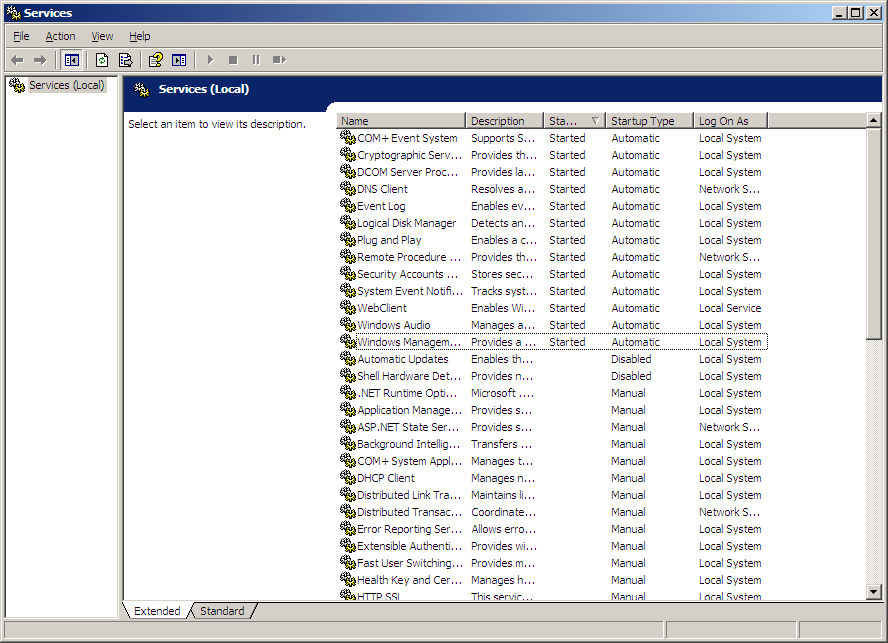Click the vertical scrollbar thumb
The height and width of the screenshot is (643, 888).
(873, 233)
